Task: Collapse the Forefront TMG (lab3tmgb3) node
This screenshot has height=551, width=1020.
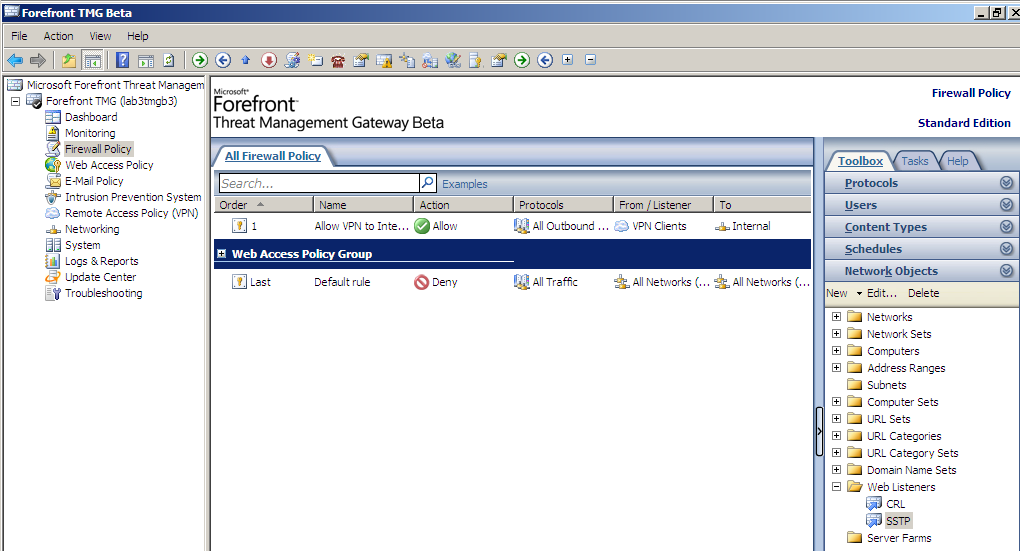Action: (16, 101)
